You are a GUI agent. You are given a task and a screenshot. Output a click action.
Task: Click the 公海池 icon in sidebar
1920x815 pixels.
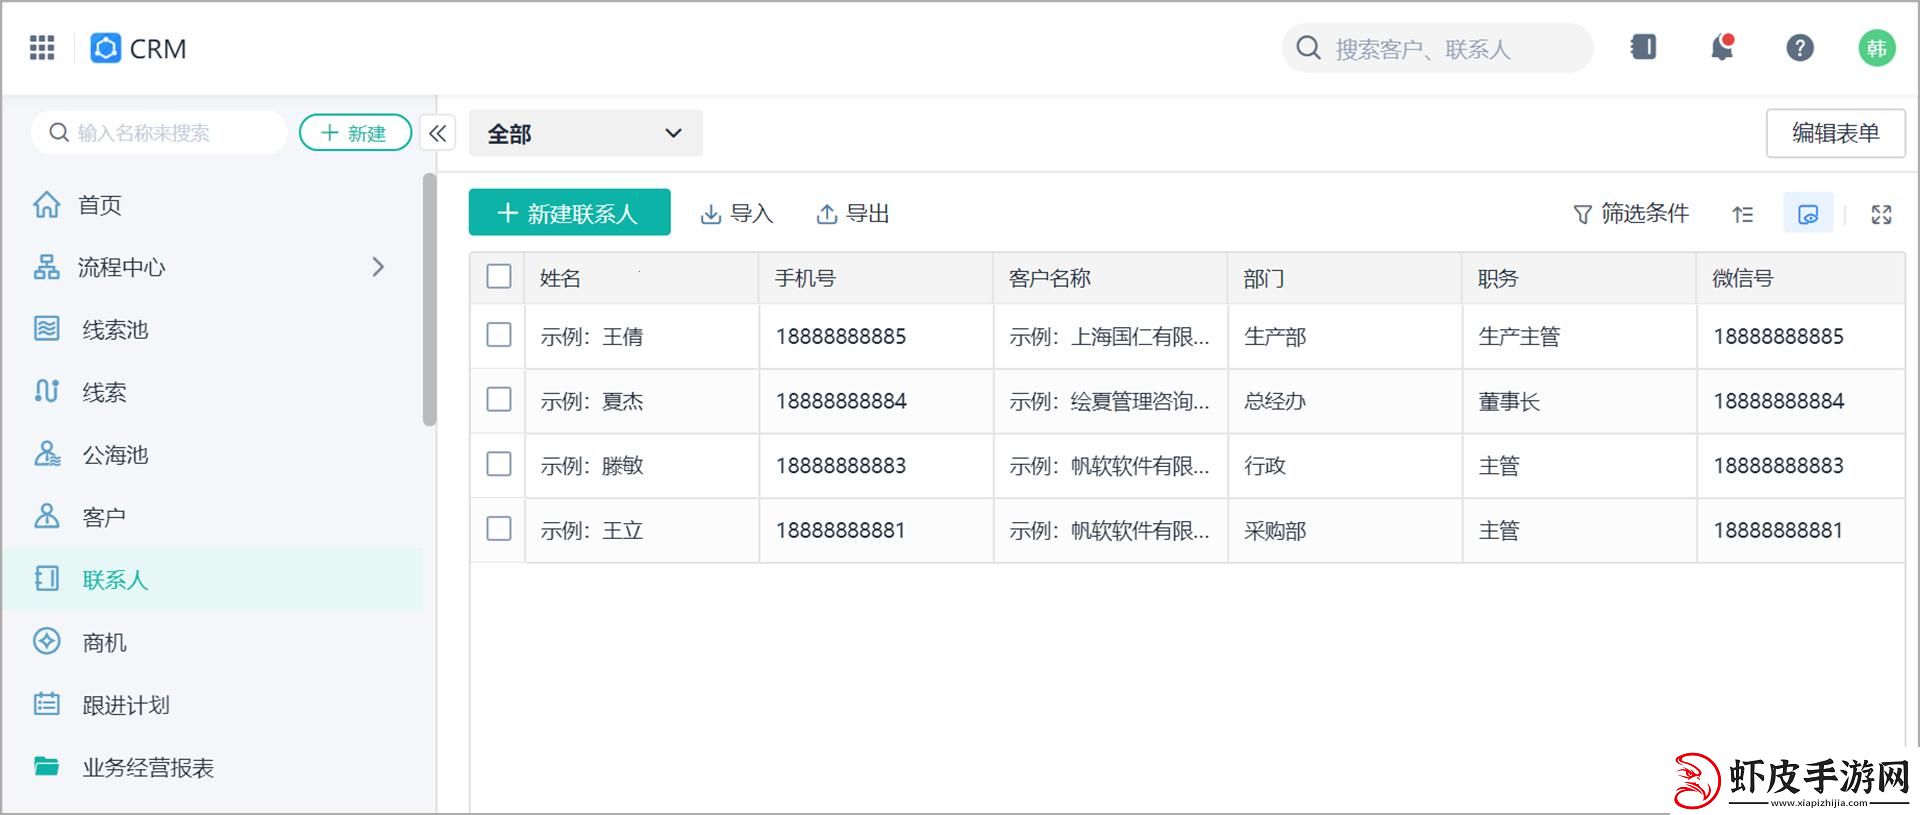pos(47,454)
